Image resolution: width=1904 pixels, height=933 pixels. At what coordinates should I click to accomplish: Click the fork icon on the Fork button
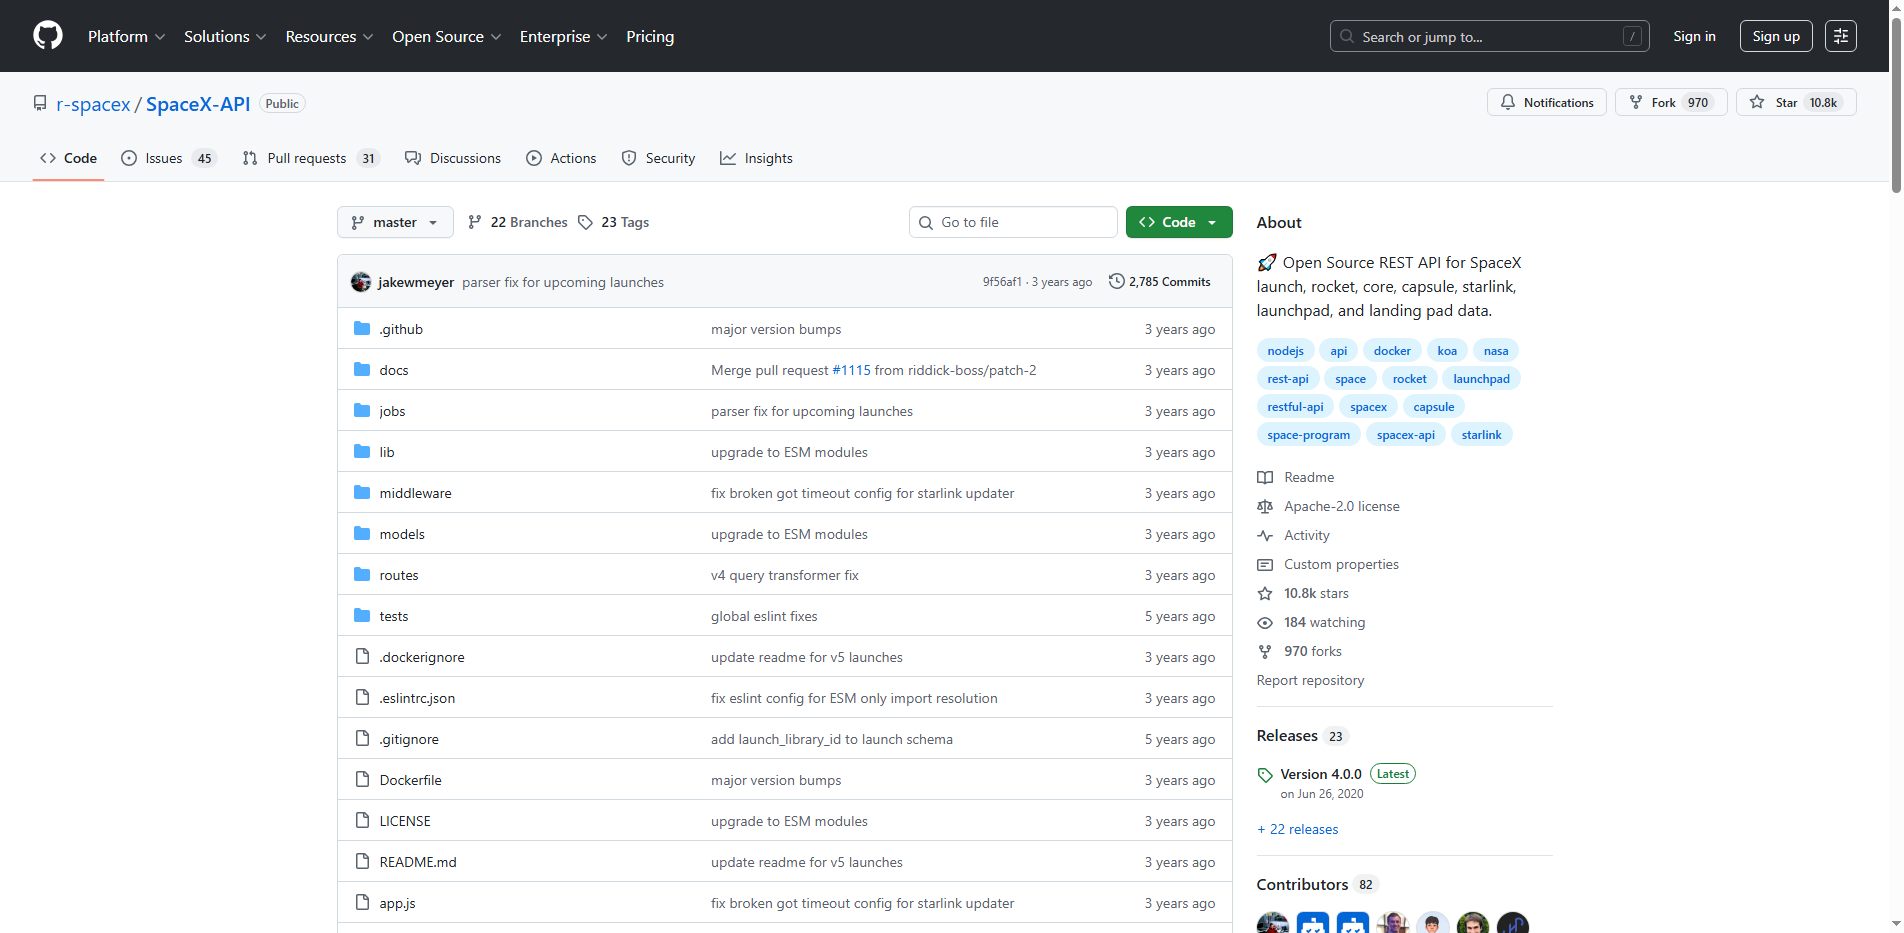pyautogui.click(x=1635, y=102)
